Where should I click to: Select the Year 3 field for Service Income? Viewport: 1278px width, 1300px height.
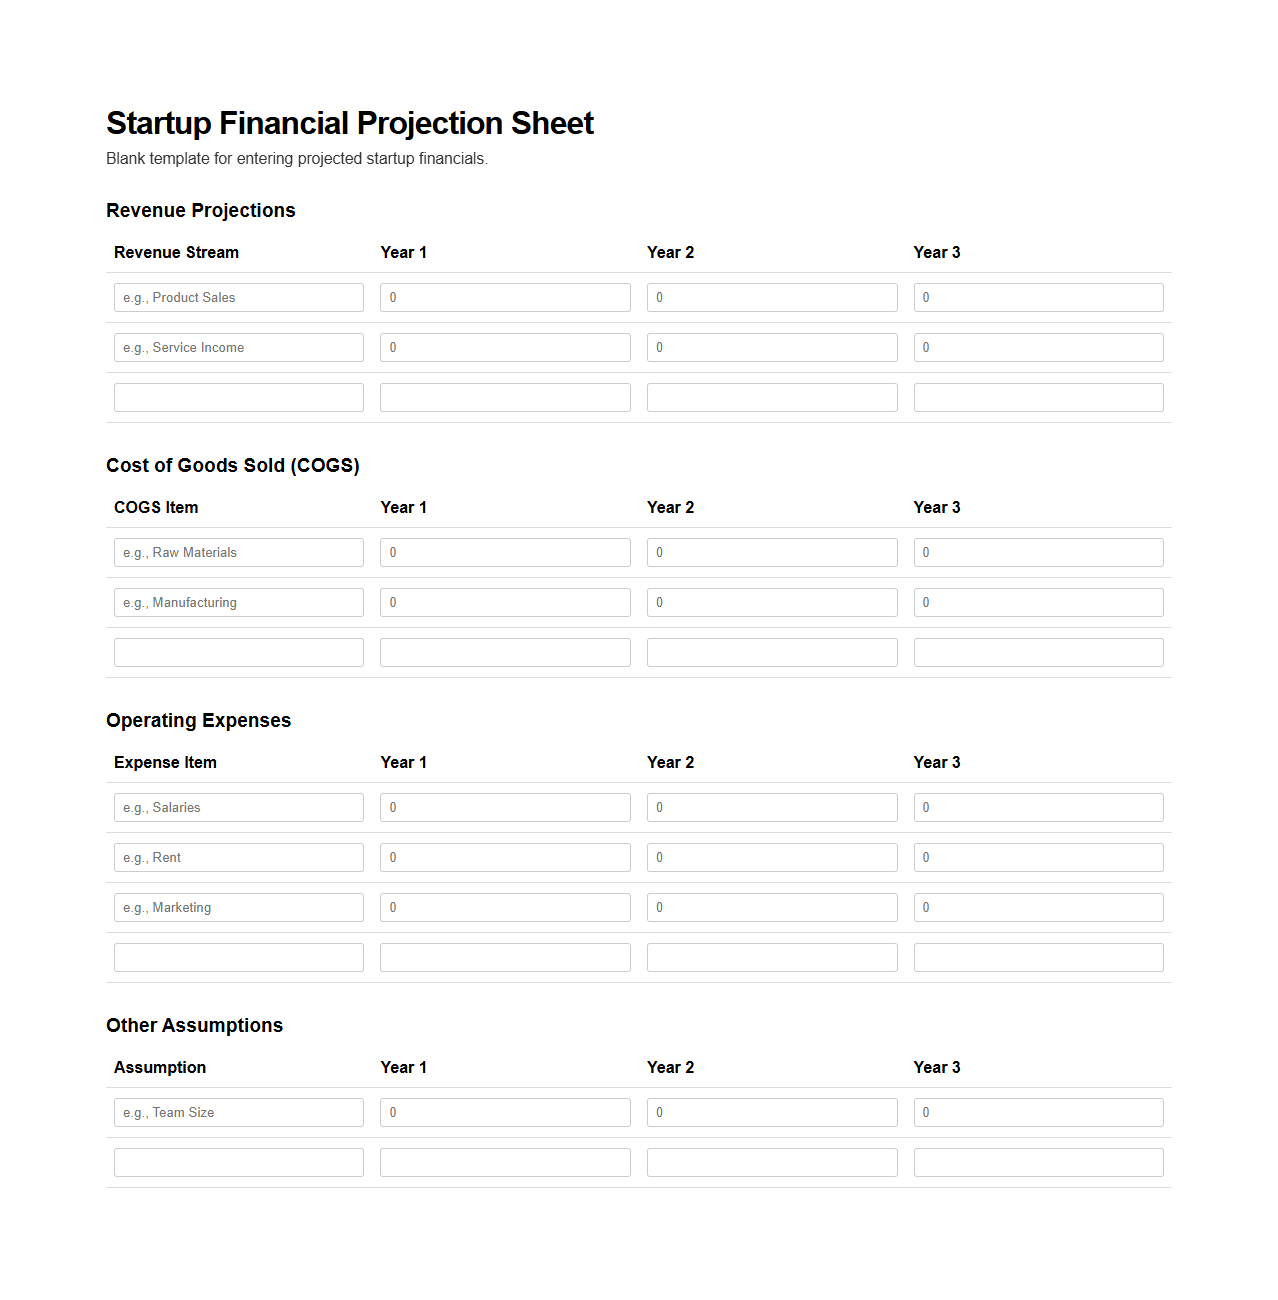pos(1038,347)
